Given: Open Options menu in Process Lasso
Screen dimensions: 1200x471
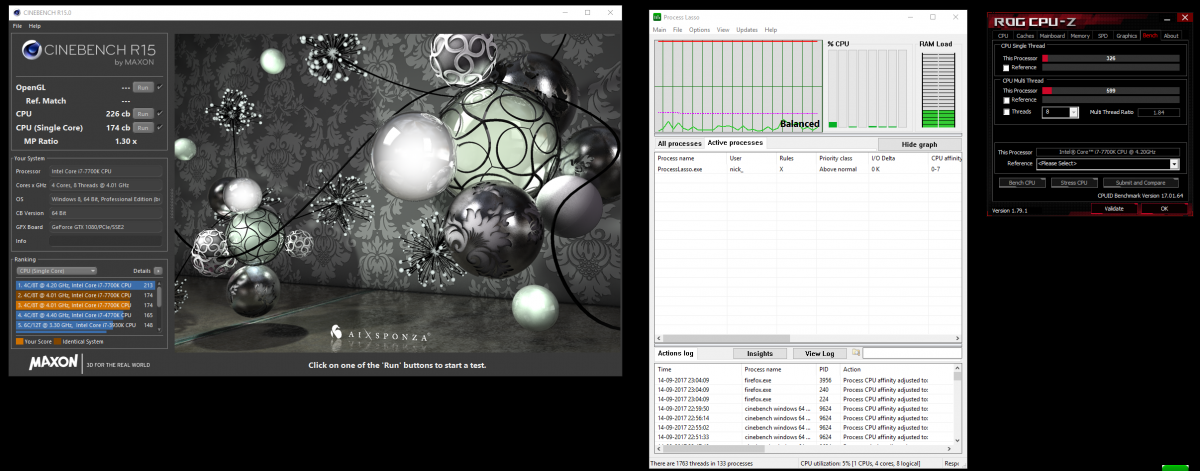Looking at the screenshot, I should tap(699, 30).
